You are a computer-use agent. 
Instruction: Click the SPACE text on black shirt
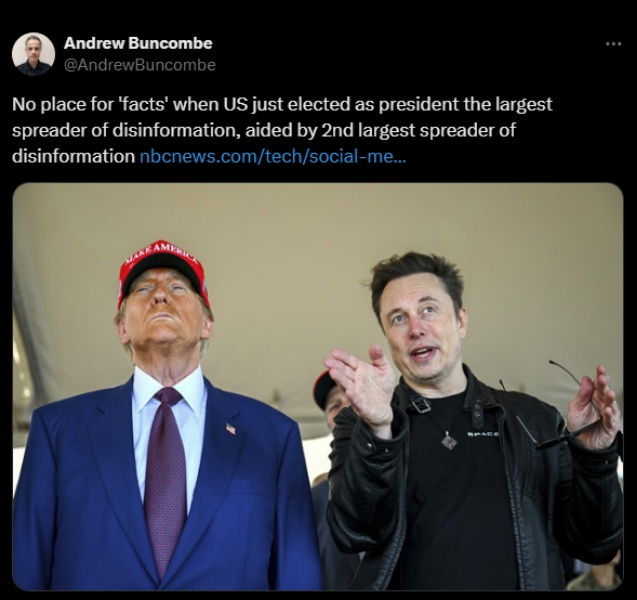[483, 434]
